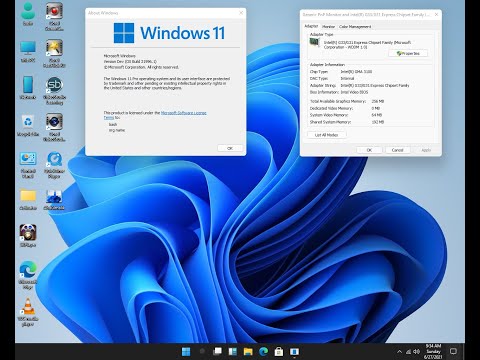The width and height of the screenshot is (480, 360).
Task: Click the 'Total Available Graphics Memory' row
Action: point(347,101)
